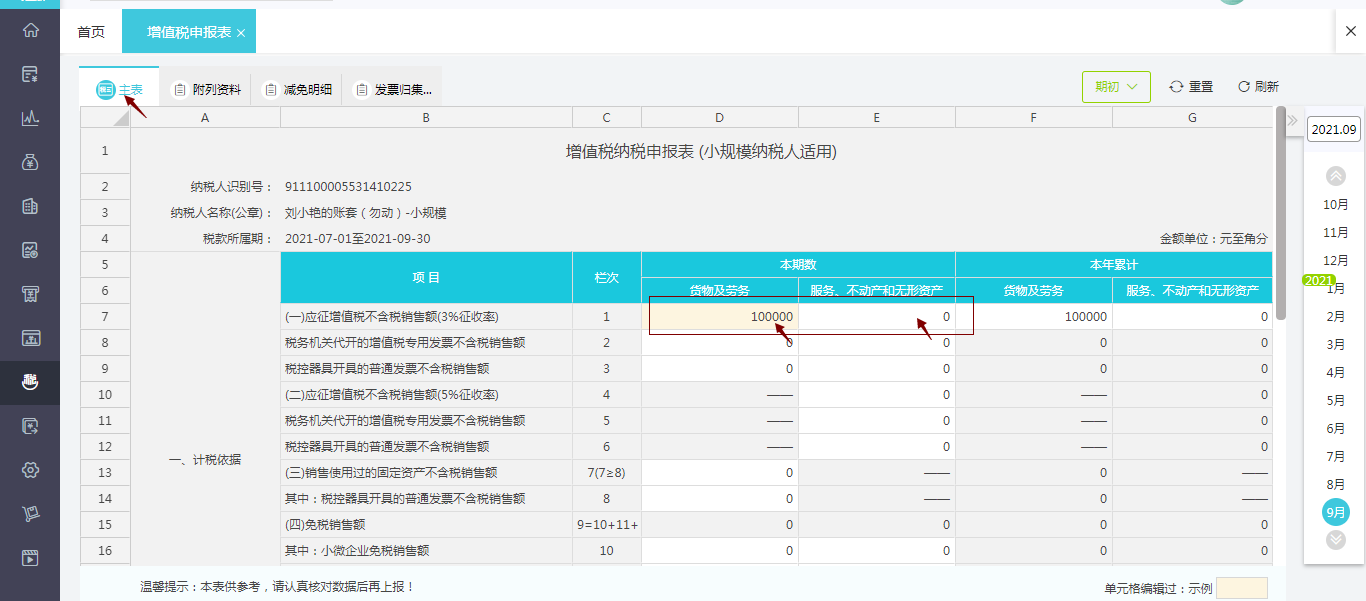Open the settings gear icon in sidebar

pyautogui.click(x=30, y=470)
